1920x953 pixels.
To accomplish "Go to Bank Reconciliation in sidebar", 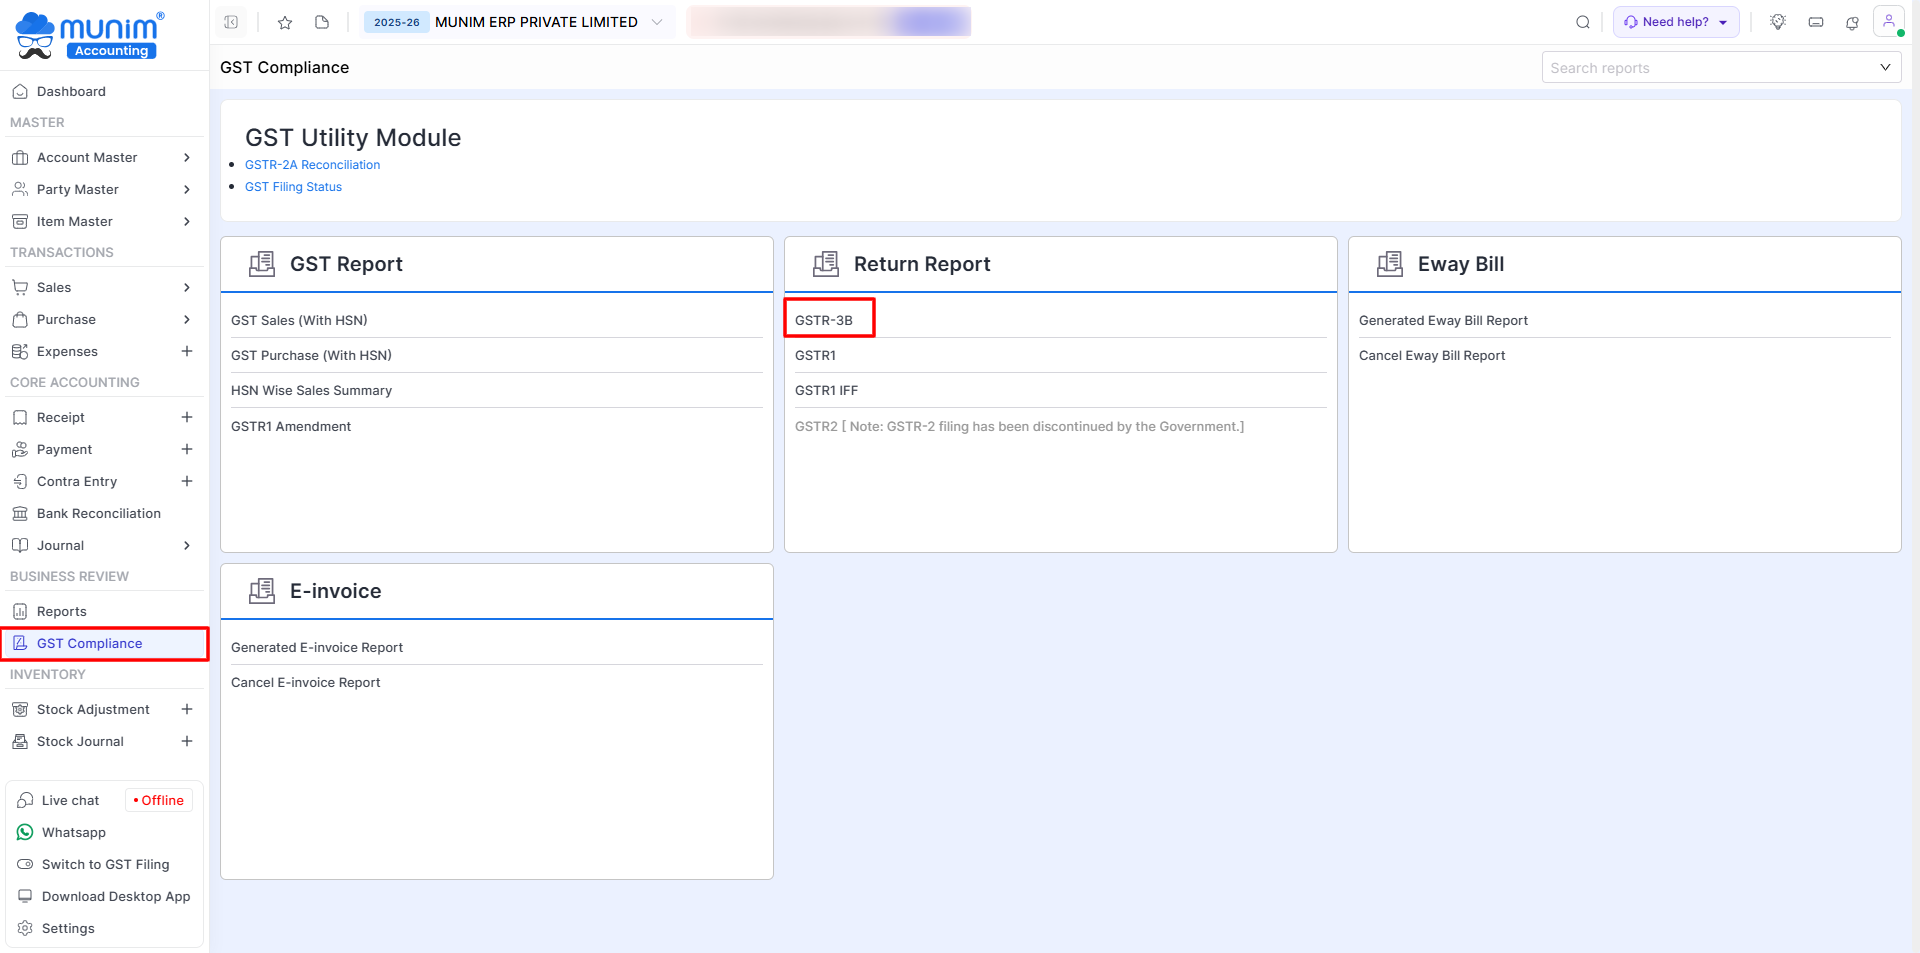I will 98,513.
